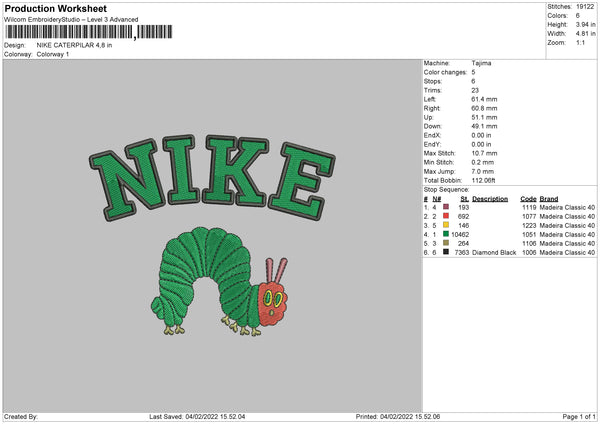Click the 'Created By:' footer label
This screenshot has height=424, width=600.
coord(21,417)
